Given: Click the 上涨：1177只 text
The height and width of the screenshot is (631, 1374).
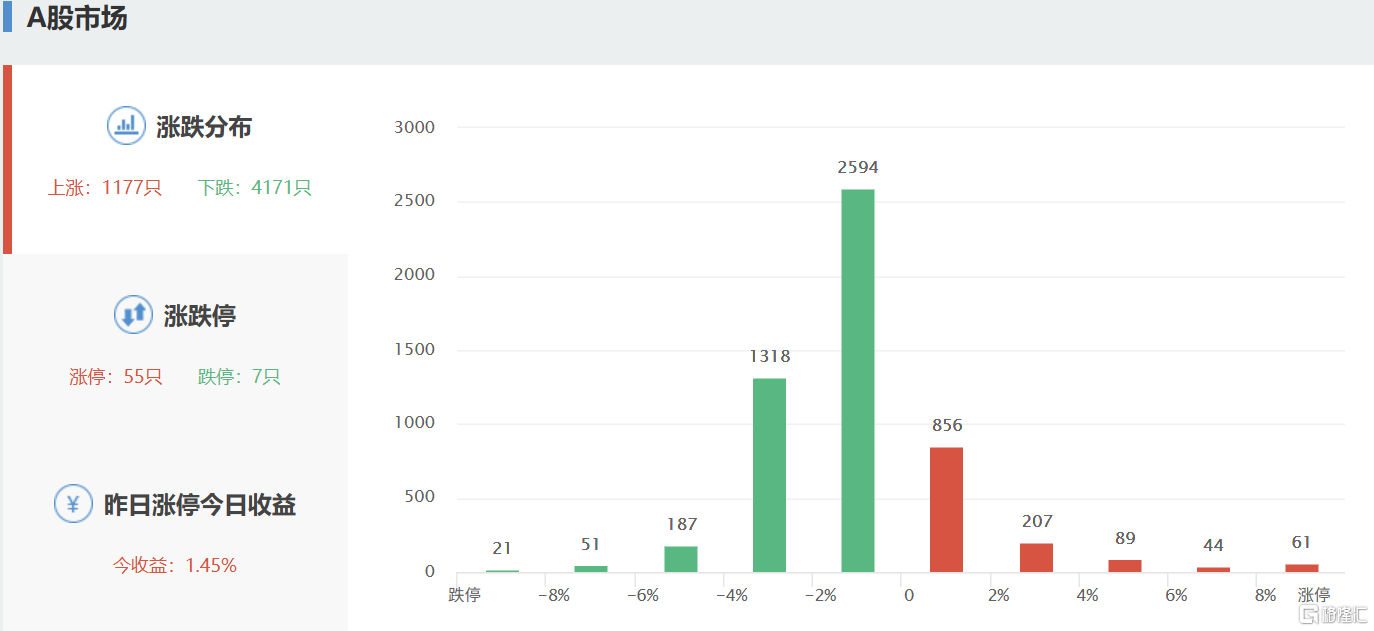Looking at the screenshot, I should pos(105,187).
